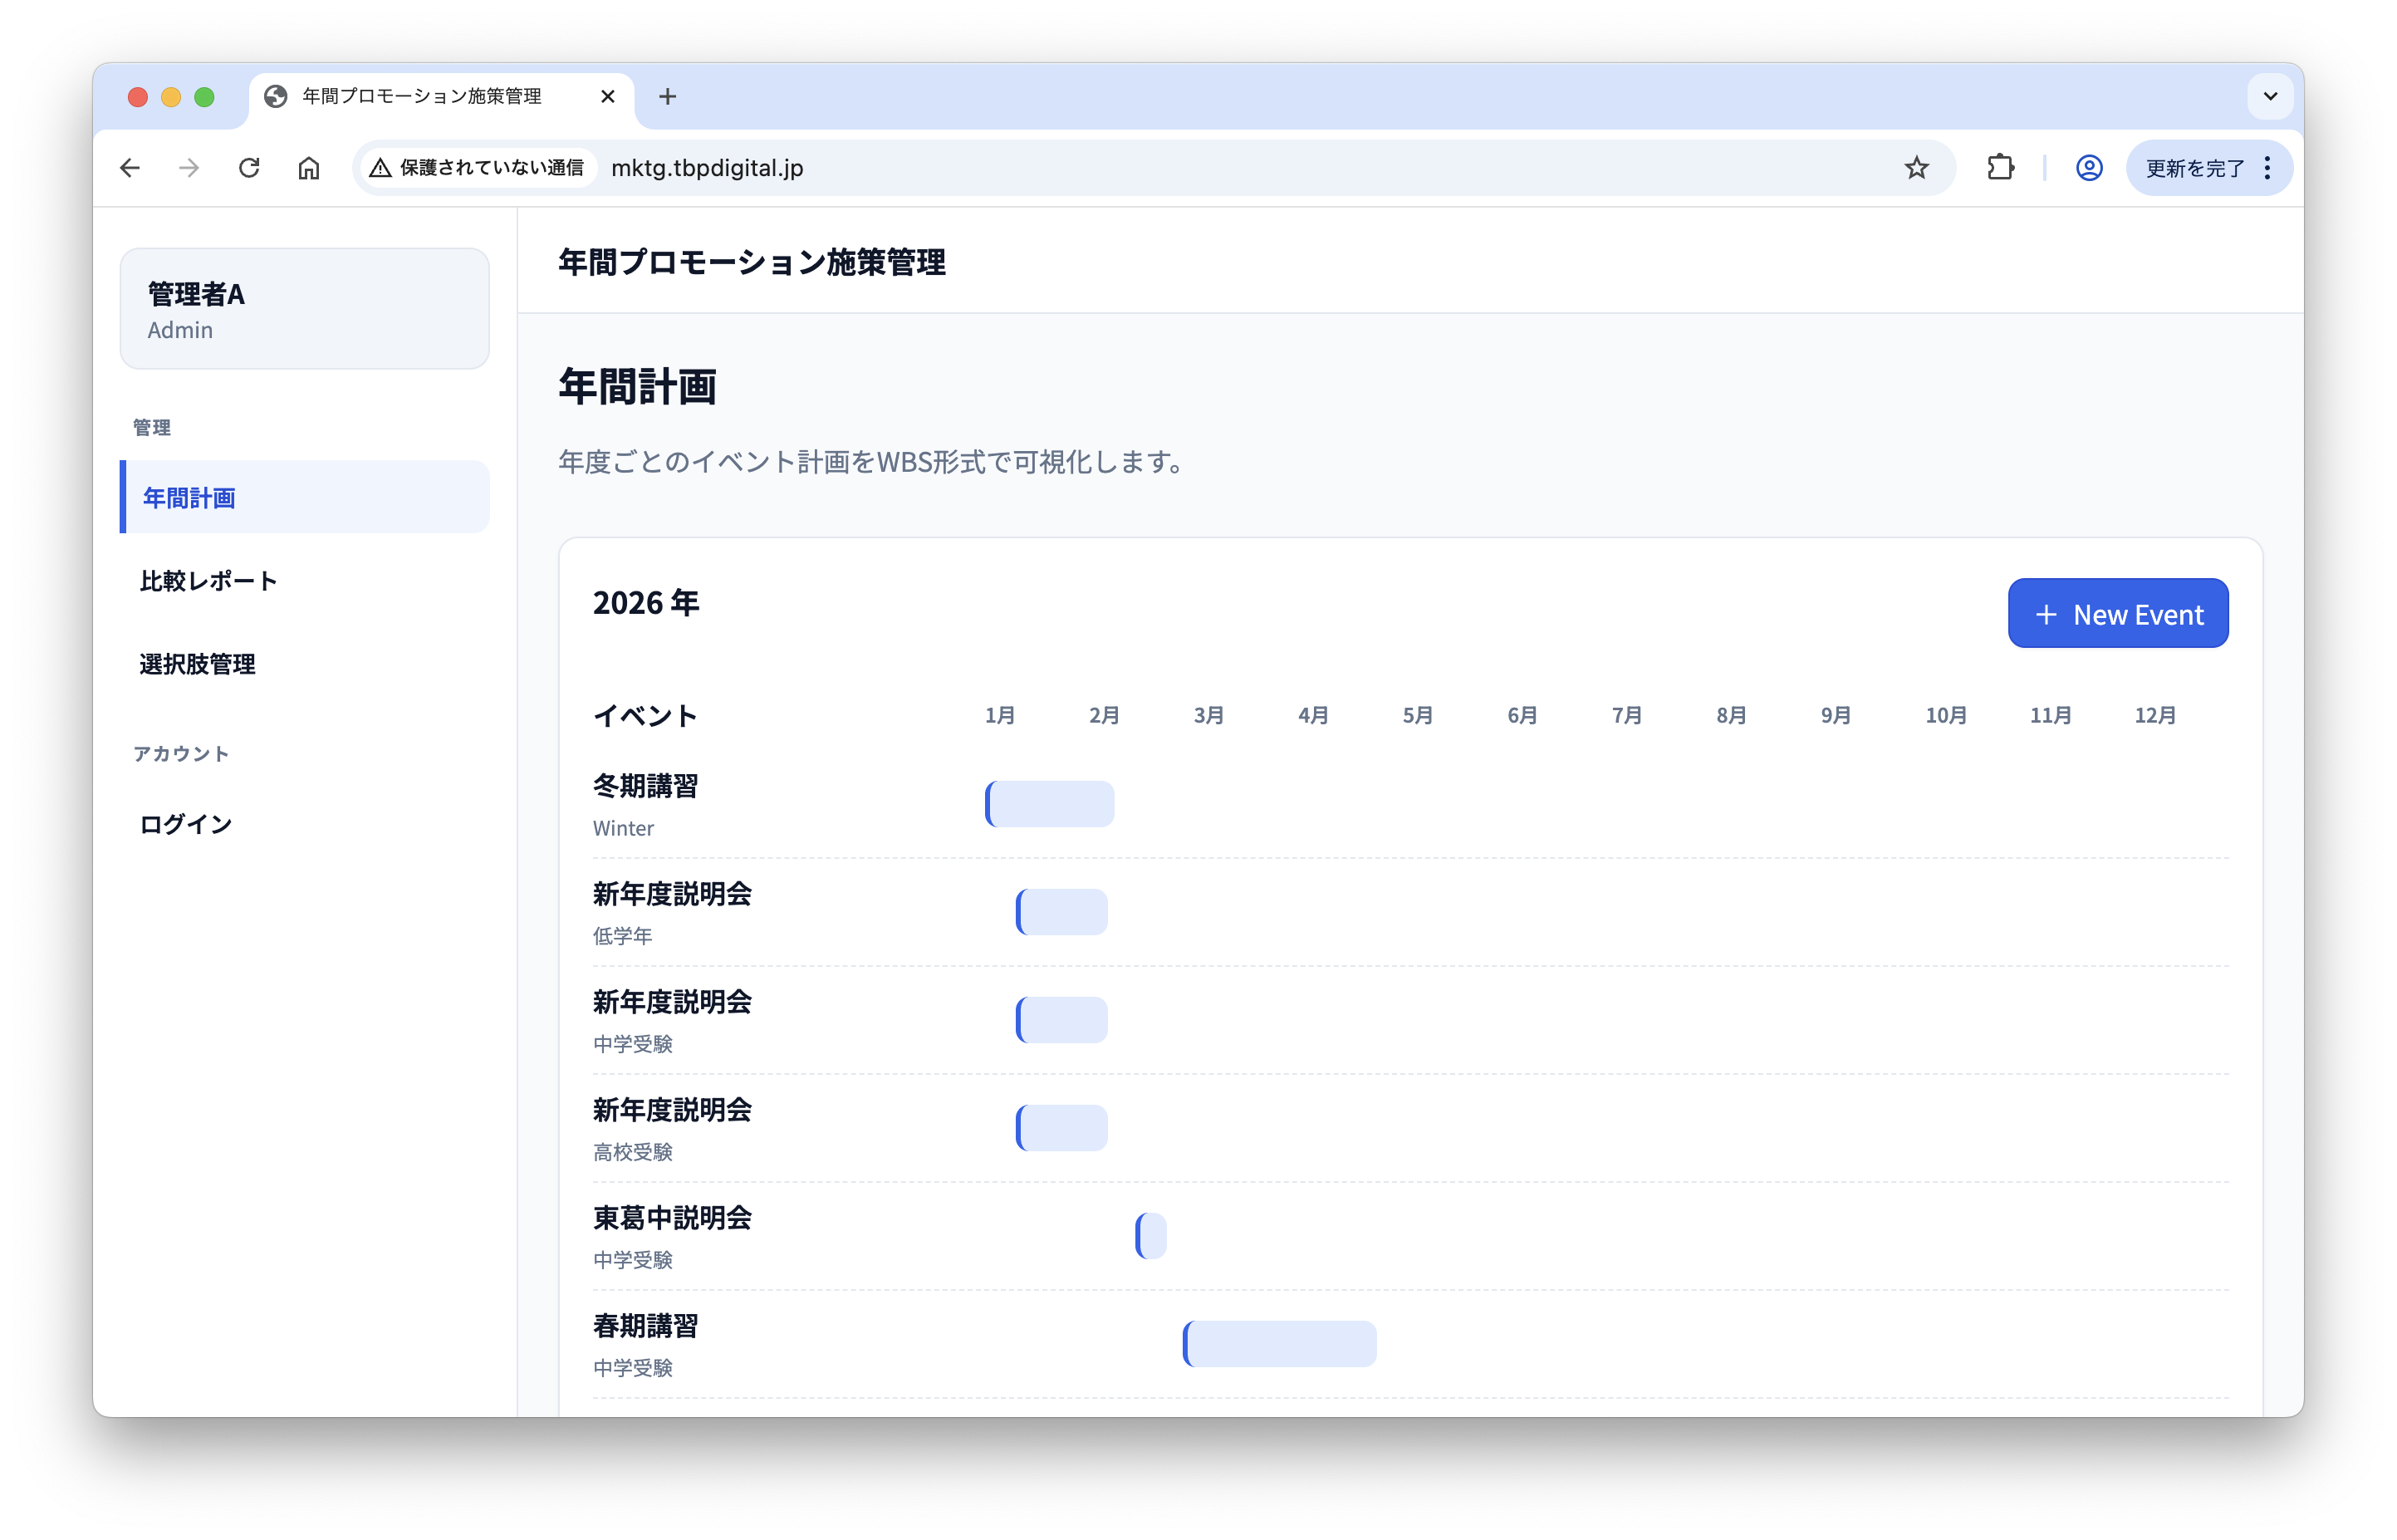Open the browser profile account icon
2397x1540 pixels.
(2088, 168)
